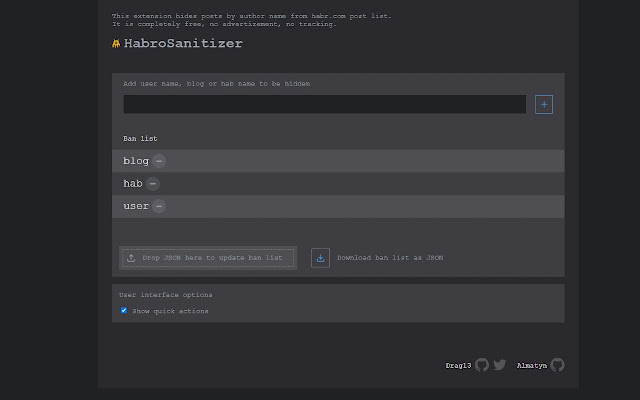Remove 'blog' from the ban list
Image resolution: width=640 pixels, height=400 pixels.
(159, 161)
